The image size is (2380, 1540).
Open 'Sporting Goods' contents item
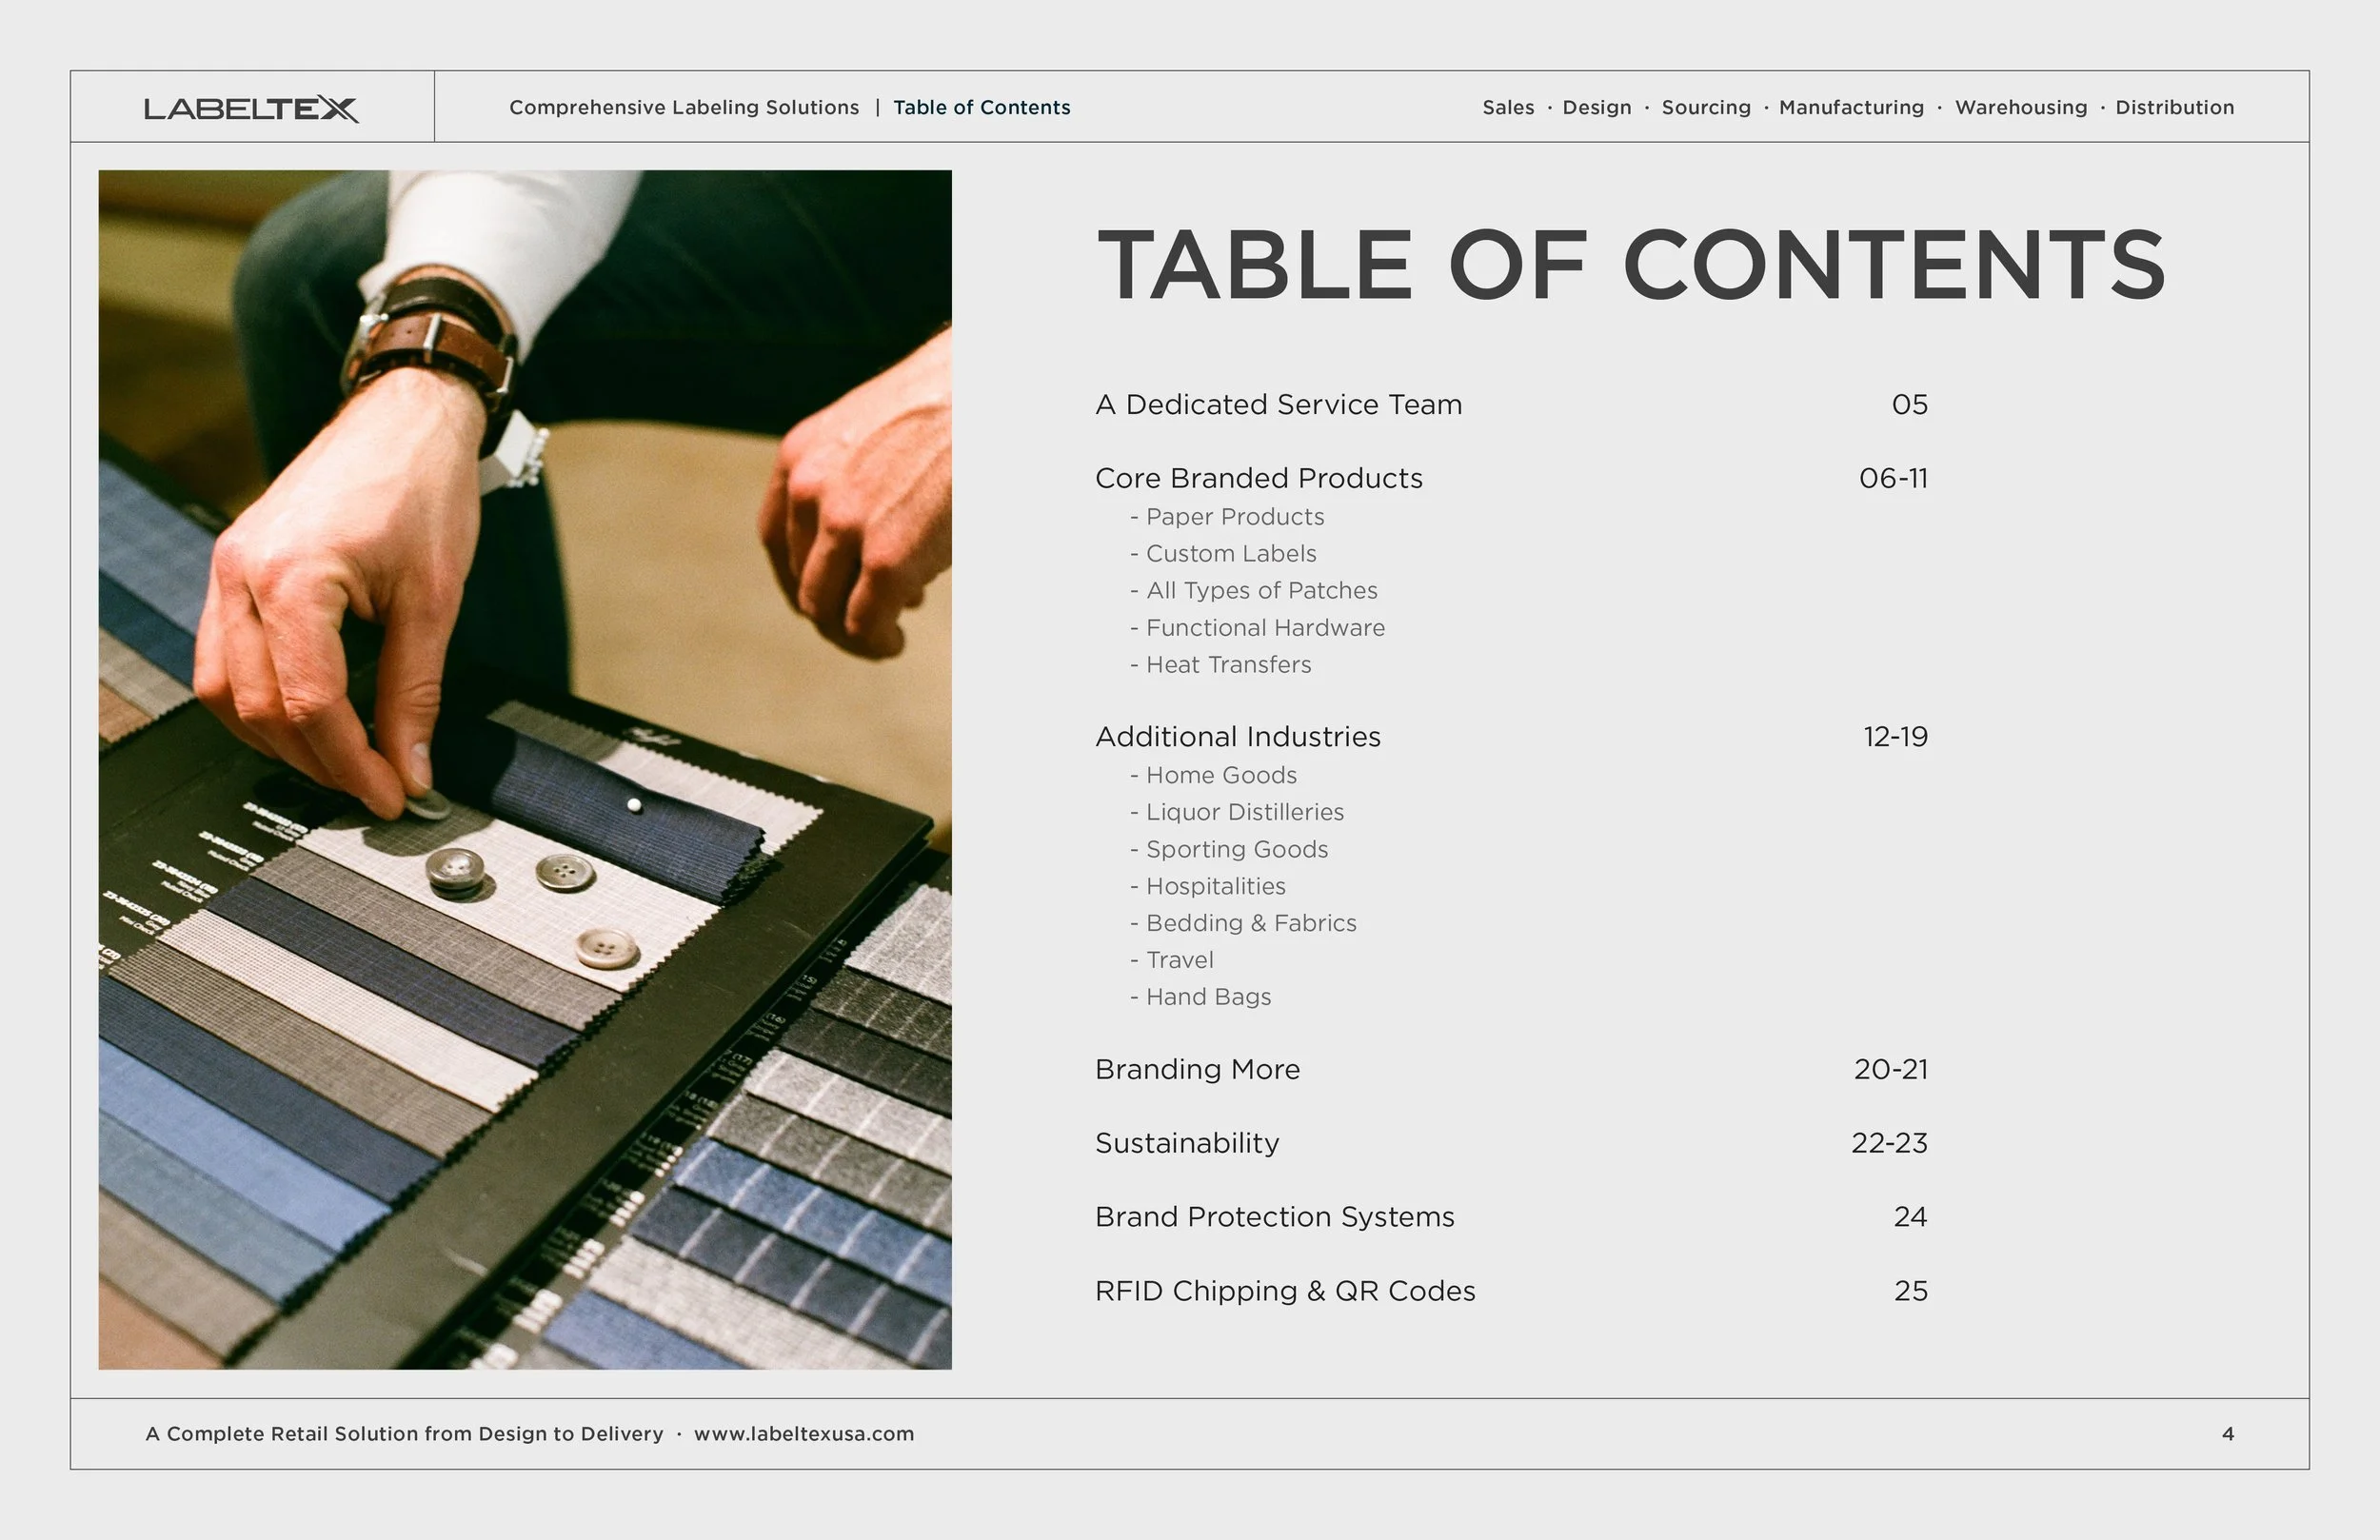tap(1238, 849)
